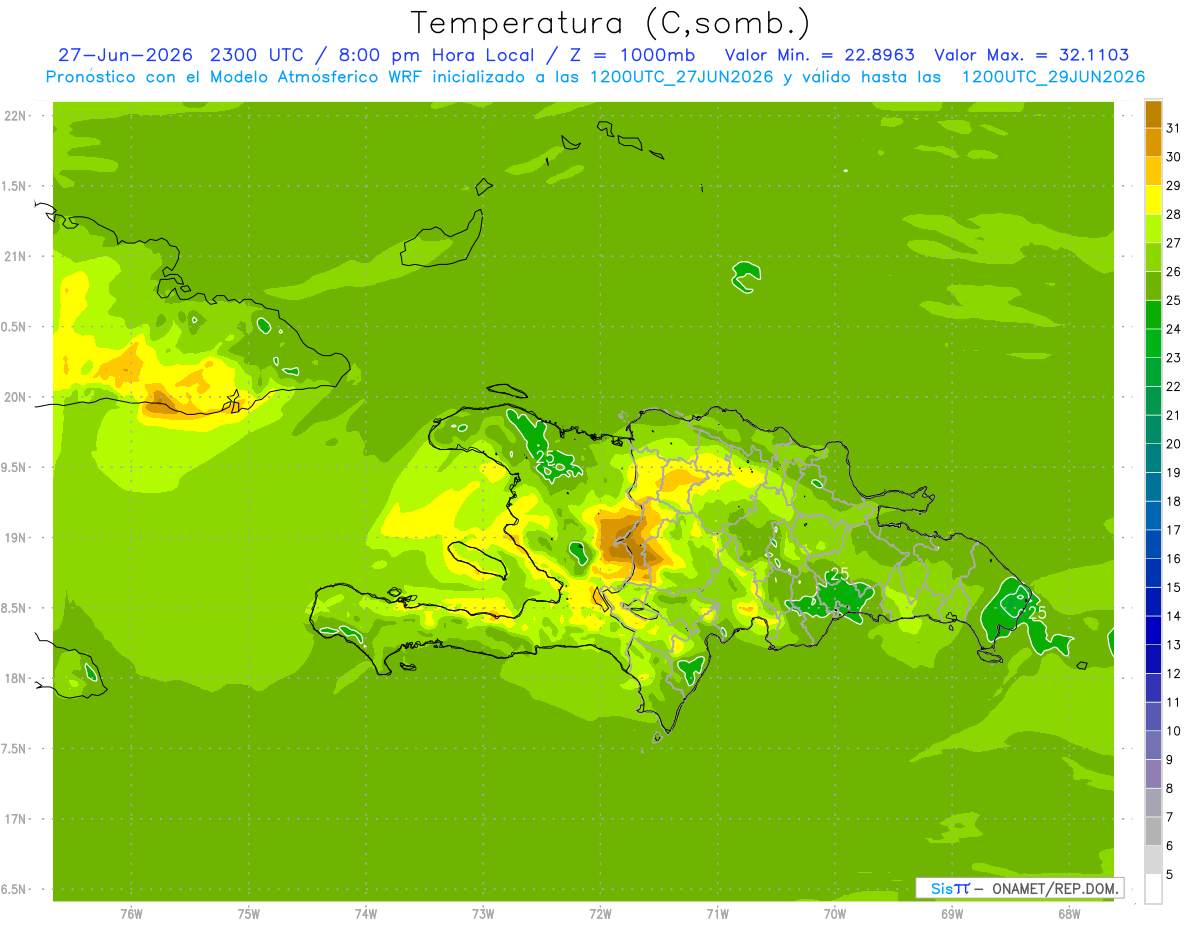Click "1200UTC_29JUN2026" valid-until time text
The height and width of the screenshot is (927, 1200).
click(1053, 77)
